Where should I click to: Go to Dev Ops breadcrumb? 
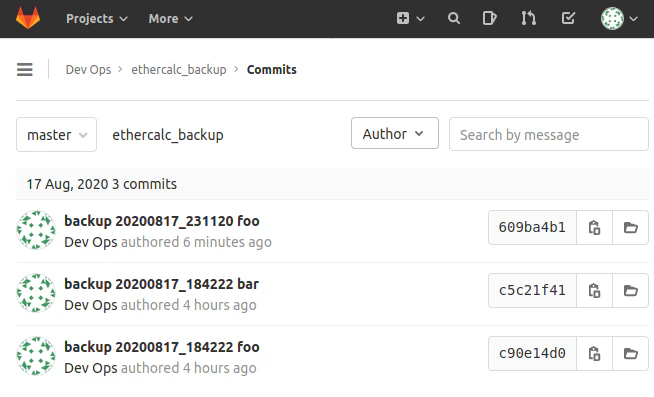pos(88,70)
